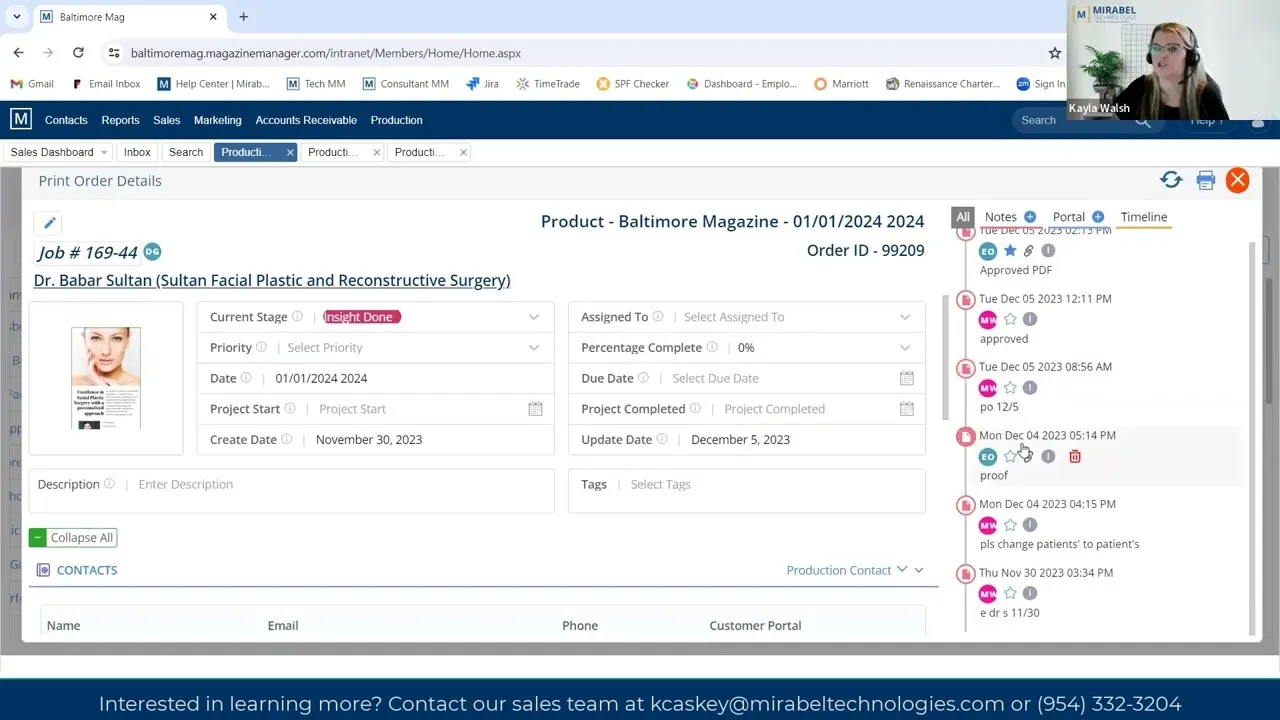Screen dimensions: 1280x720
Task: Open Dr. Babar Sultan customer link
Action: [272, 281]
